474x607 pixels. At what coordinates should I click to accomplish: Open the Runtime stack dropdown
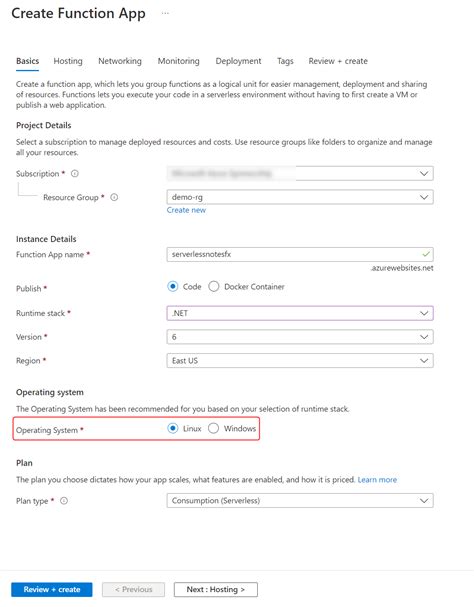[x=300, y=313]
